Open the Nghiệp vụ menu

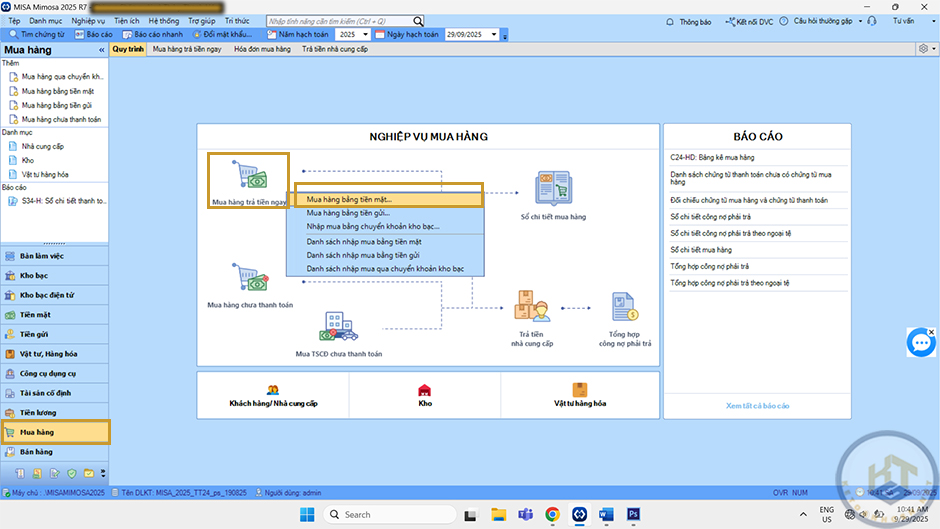(x=88, y=20)
